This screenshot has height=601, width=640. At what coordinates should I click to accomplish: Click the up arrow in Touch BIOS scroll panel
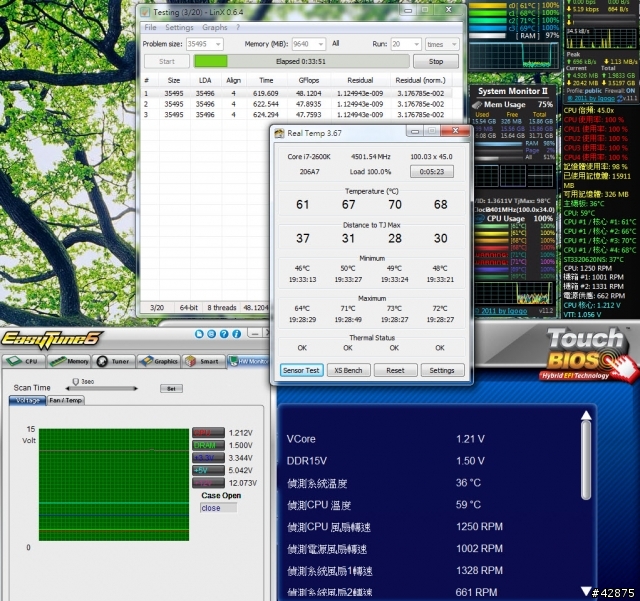586,415
